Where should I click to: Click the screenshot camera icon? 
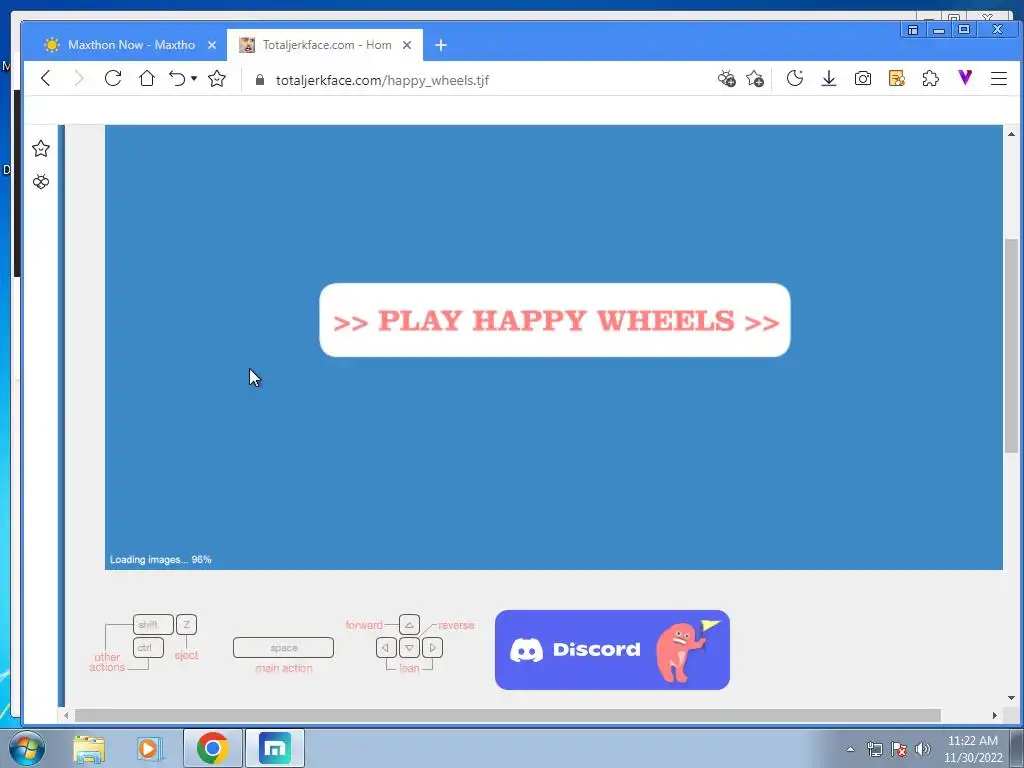pyautogui.click(x=863, y=79)
